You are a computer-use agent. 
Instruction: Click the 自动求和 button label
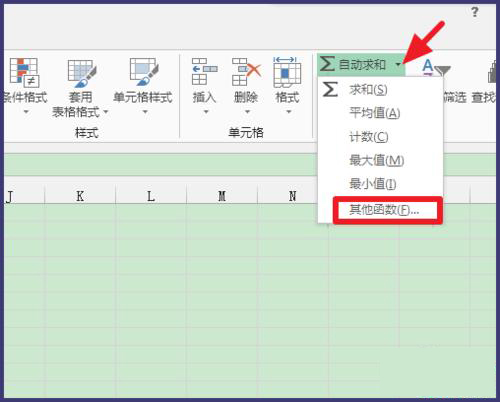point(362,64)
